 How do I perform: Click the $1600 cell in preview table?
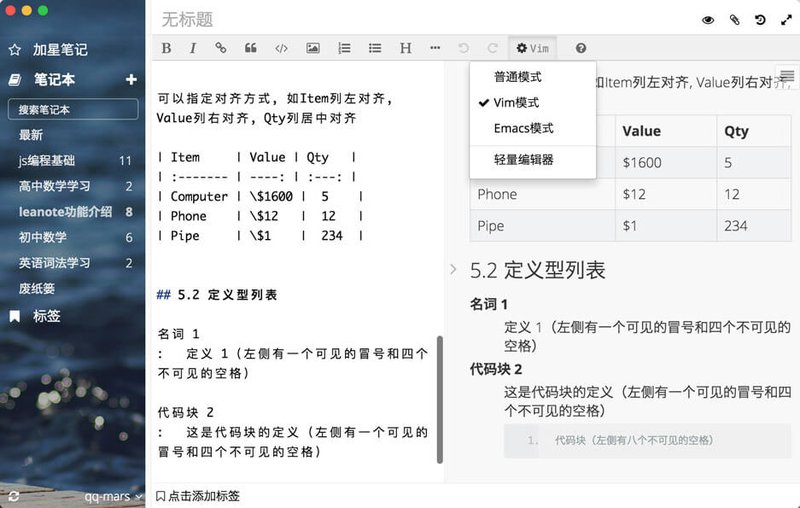pos(665,163)
